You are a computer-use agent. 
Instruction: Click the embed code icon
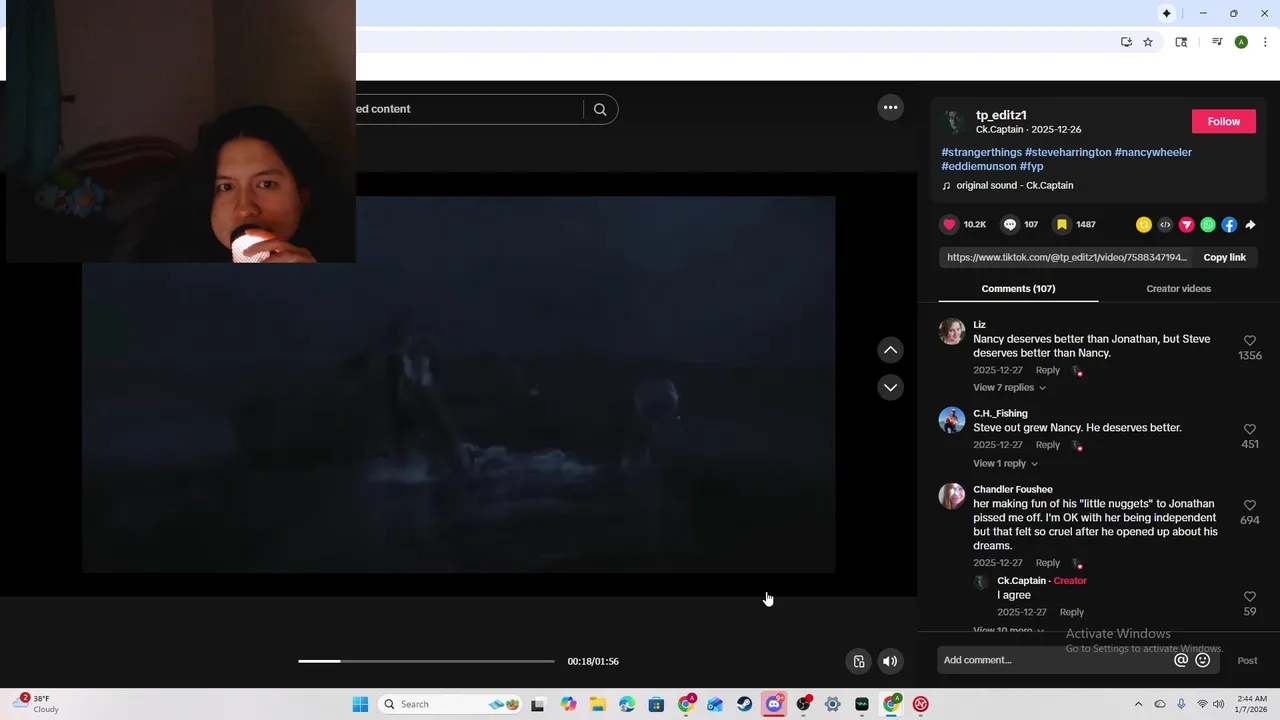tap(1165, 225)
